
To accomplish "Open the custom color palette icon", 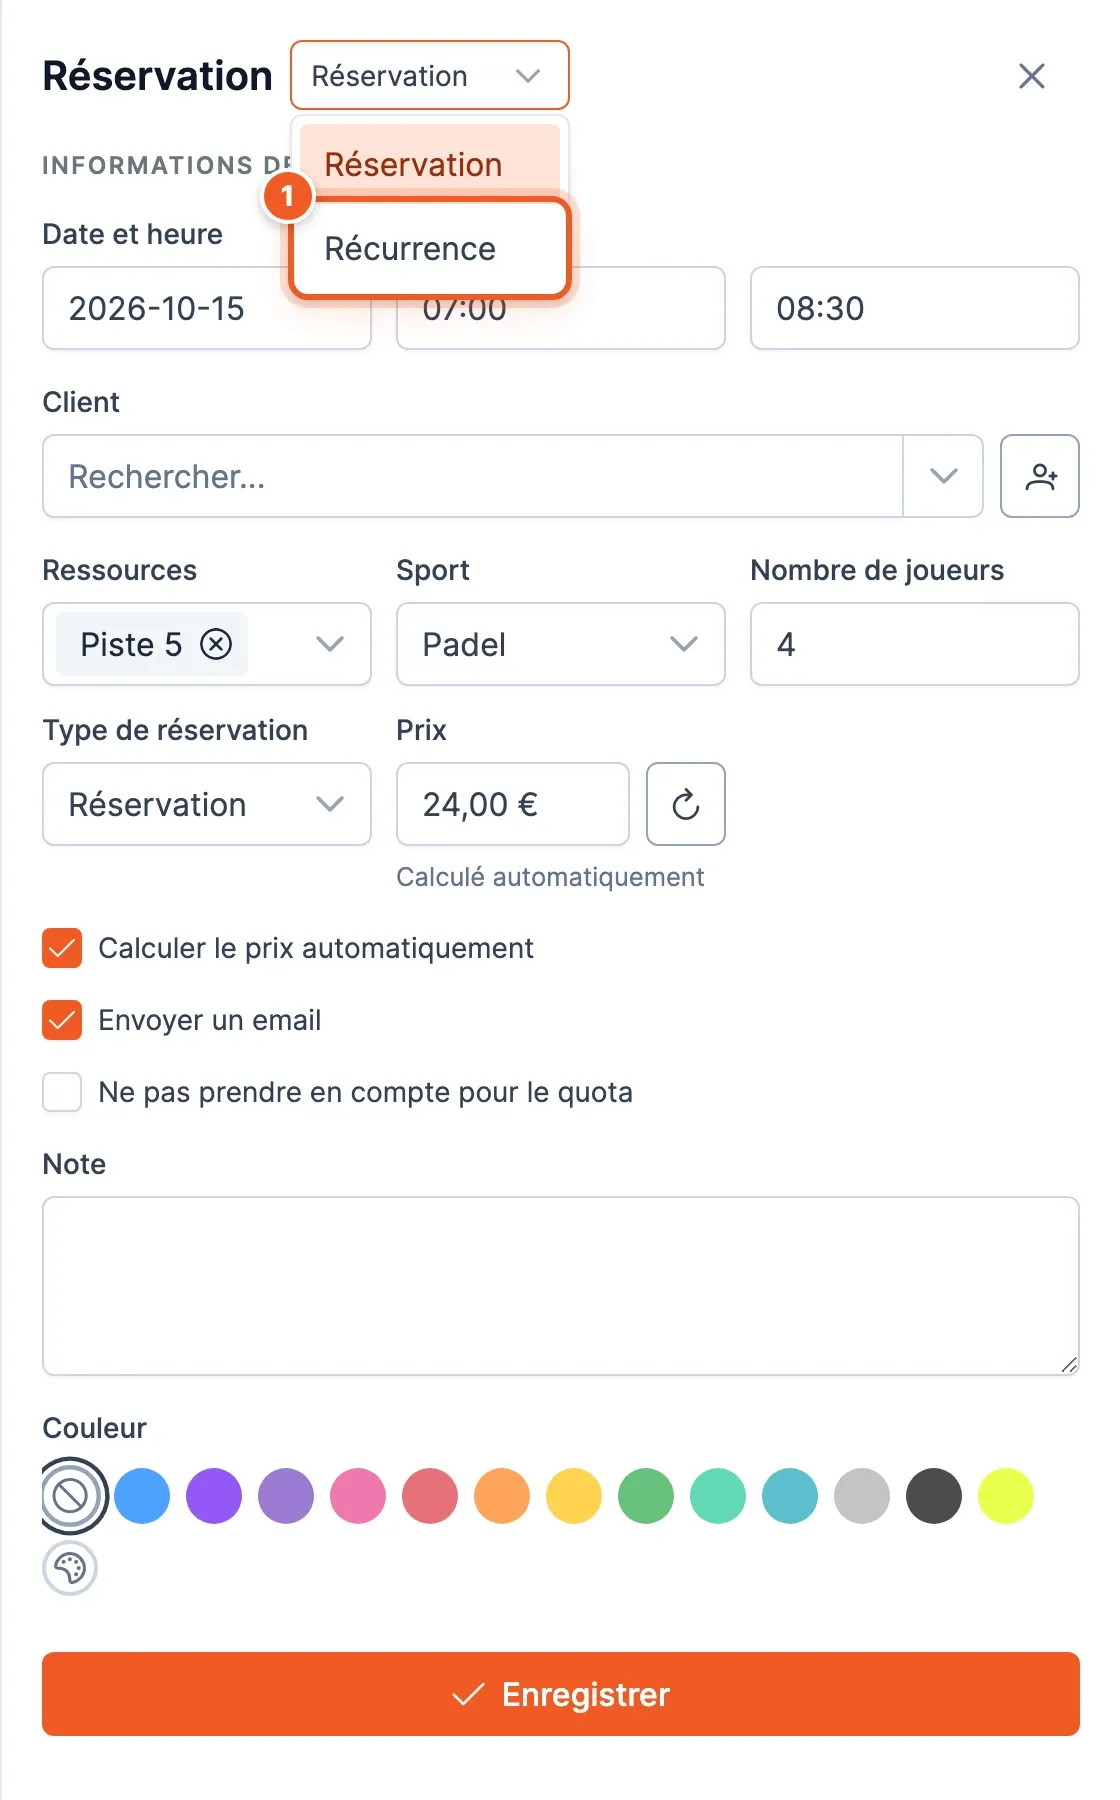I will pos(70,1568).
